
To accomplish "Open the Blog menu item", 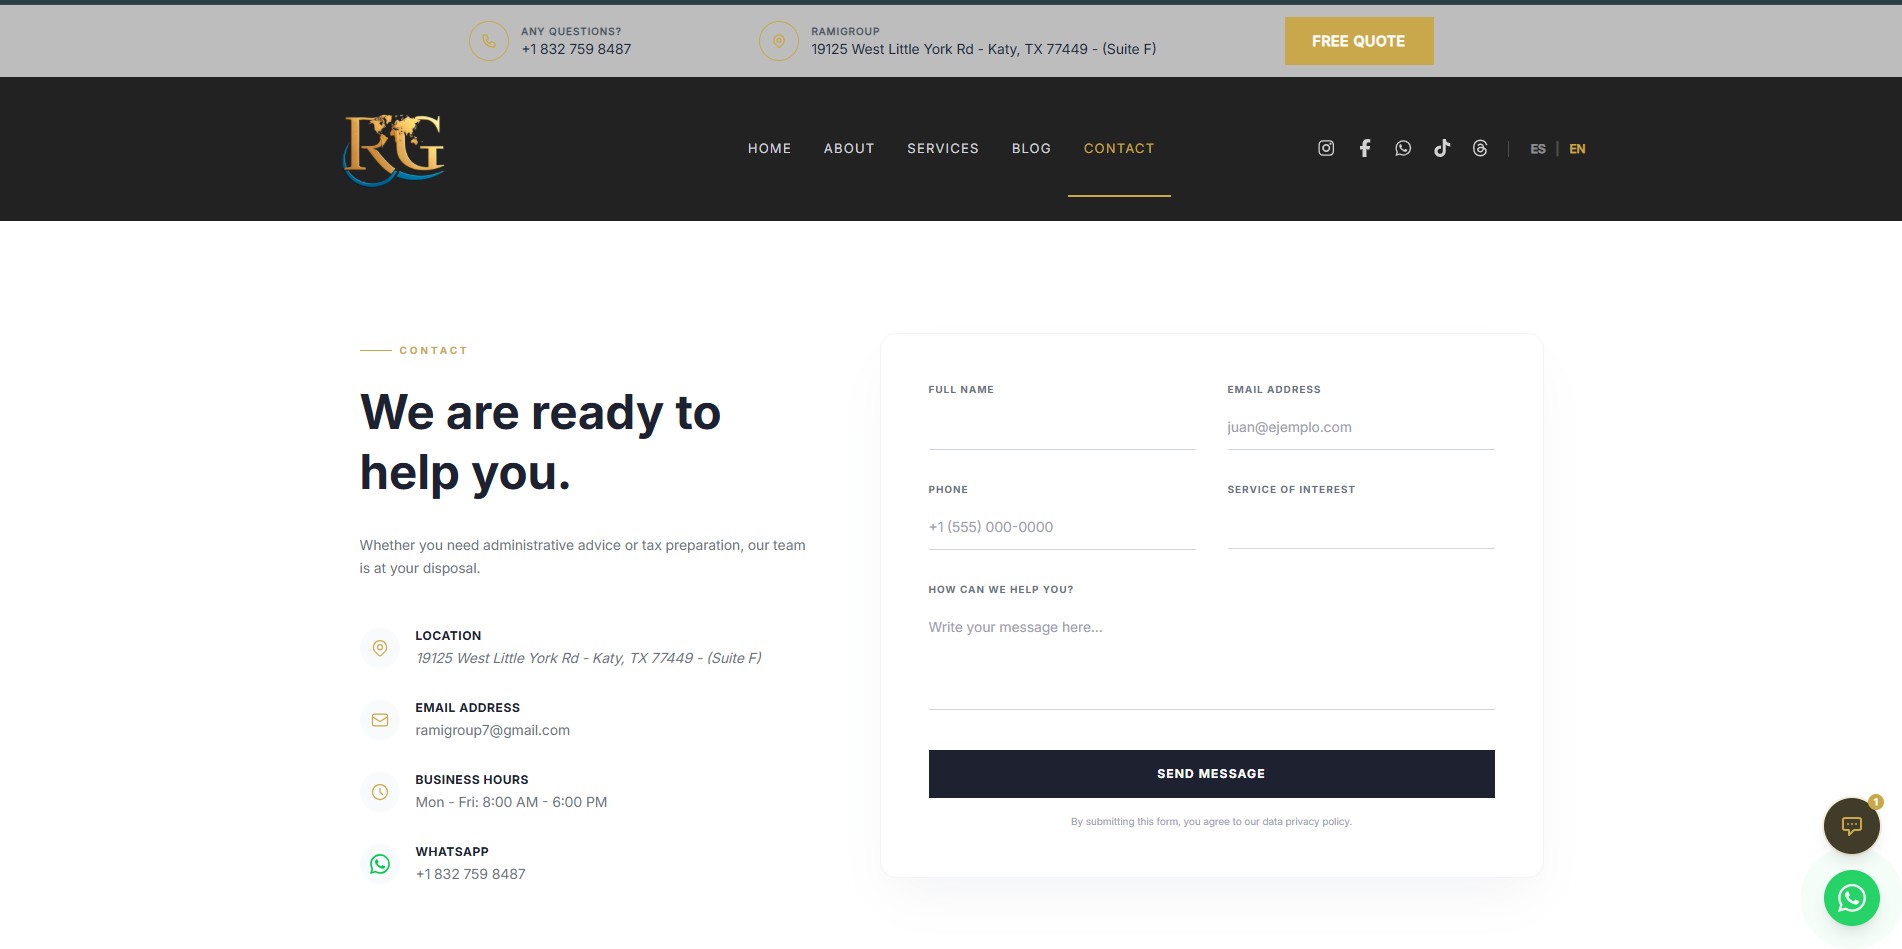I will pos(1031,148).
